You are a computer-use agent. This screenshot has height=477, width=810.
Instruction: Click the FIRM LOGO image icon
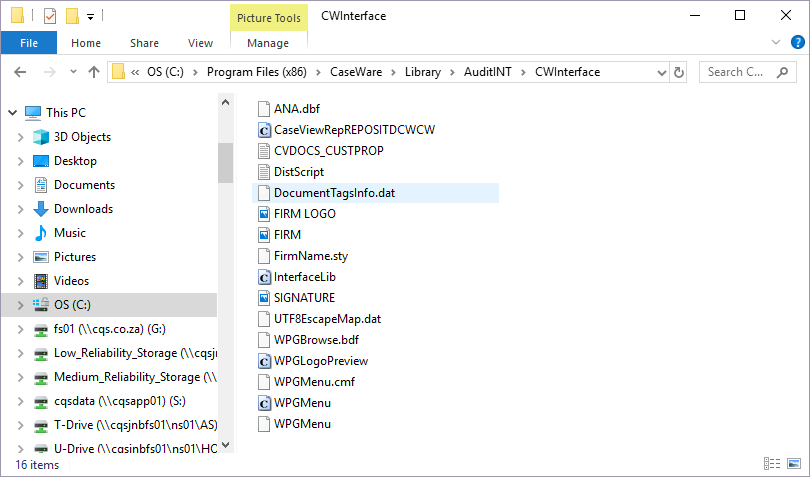click(x=264, y=213)
